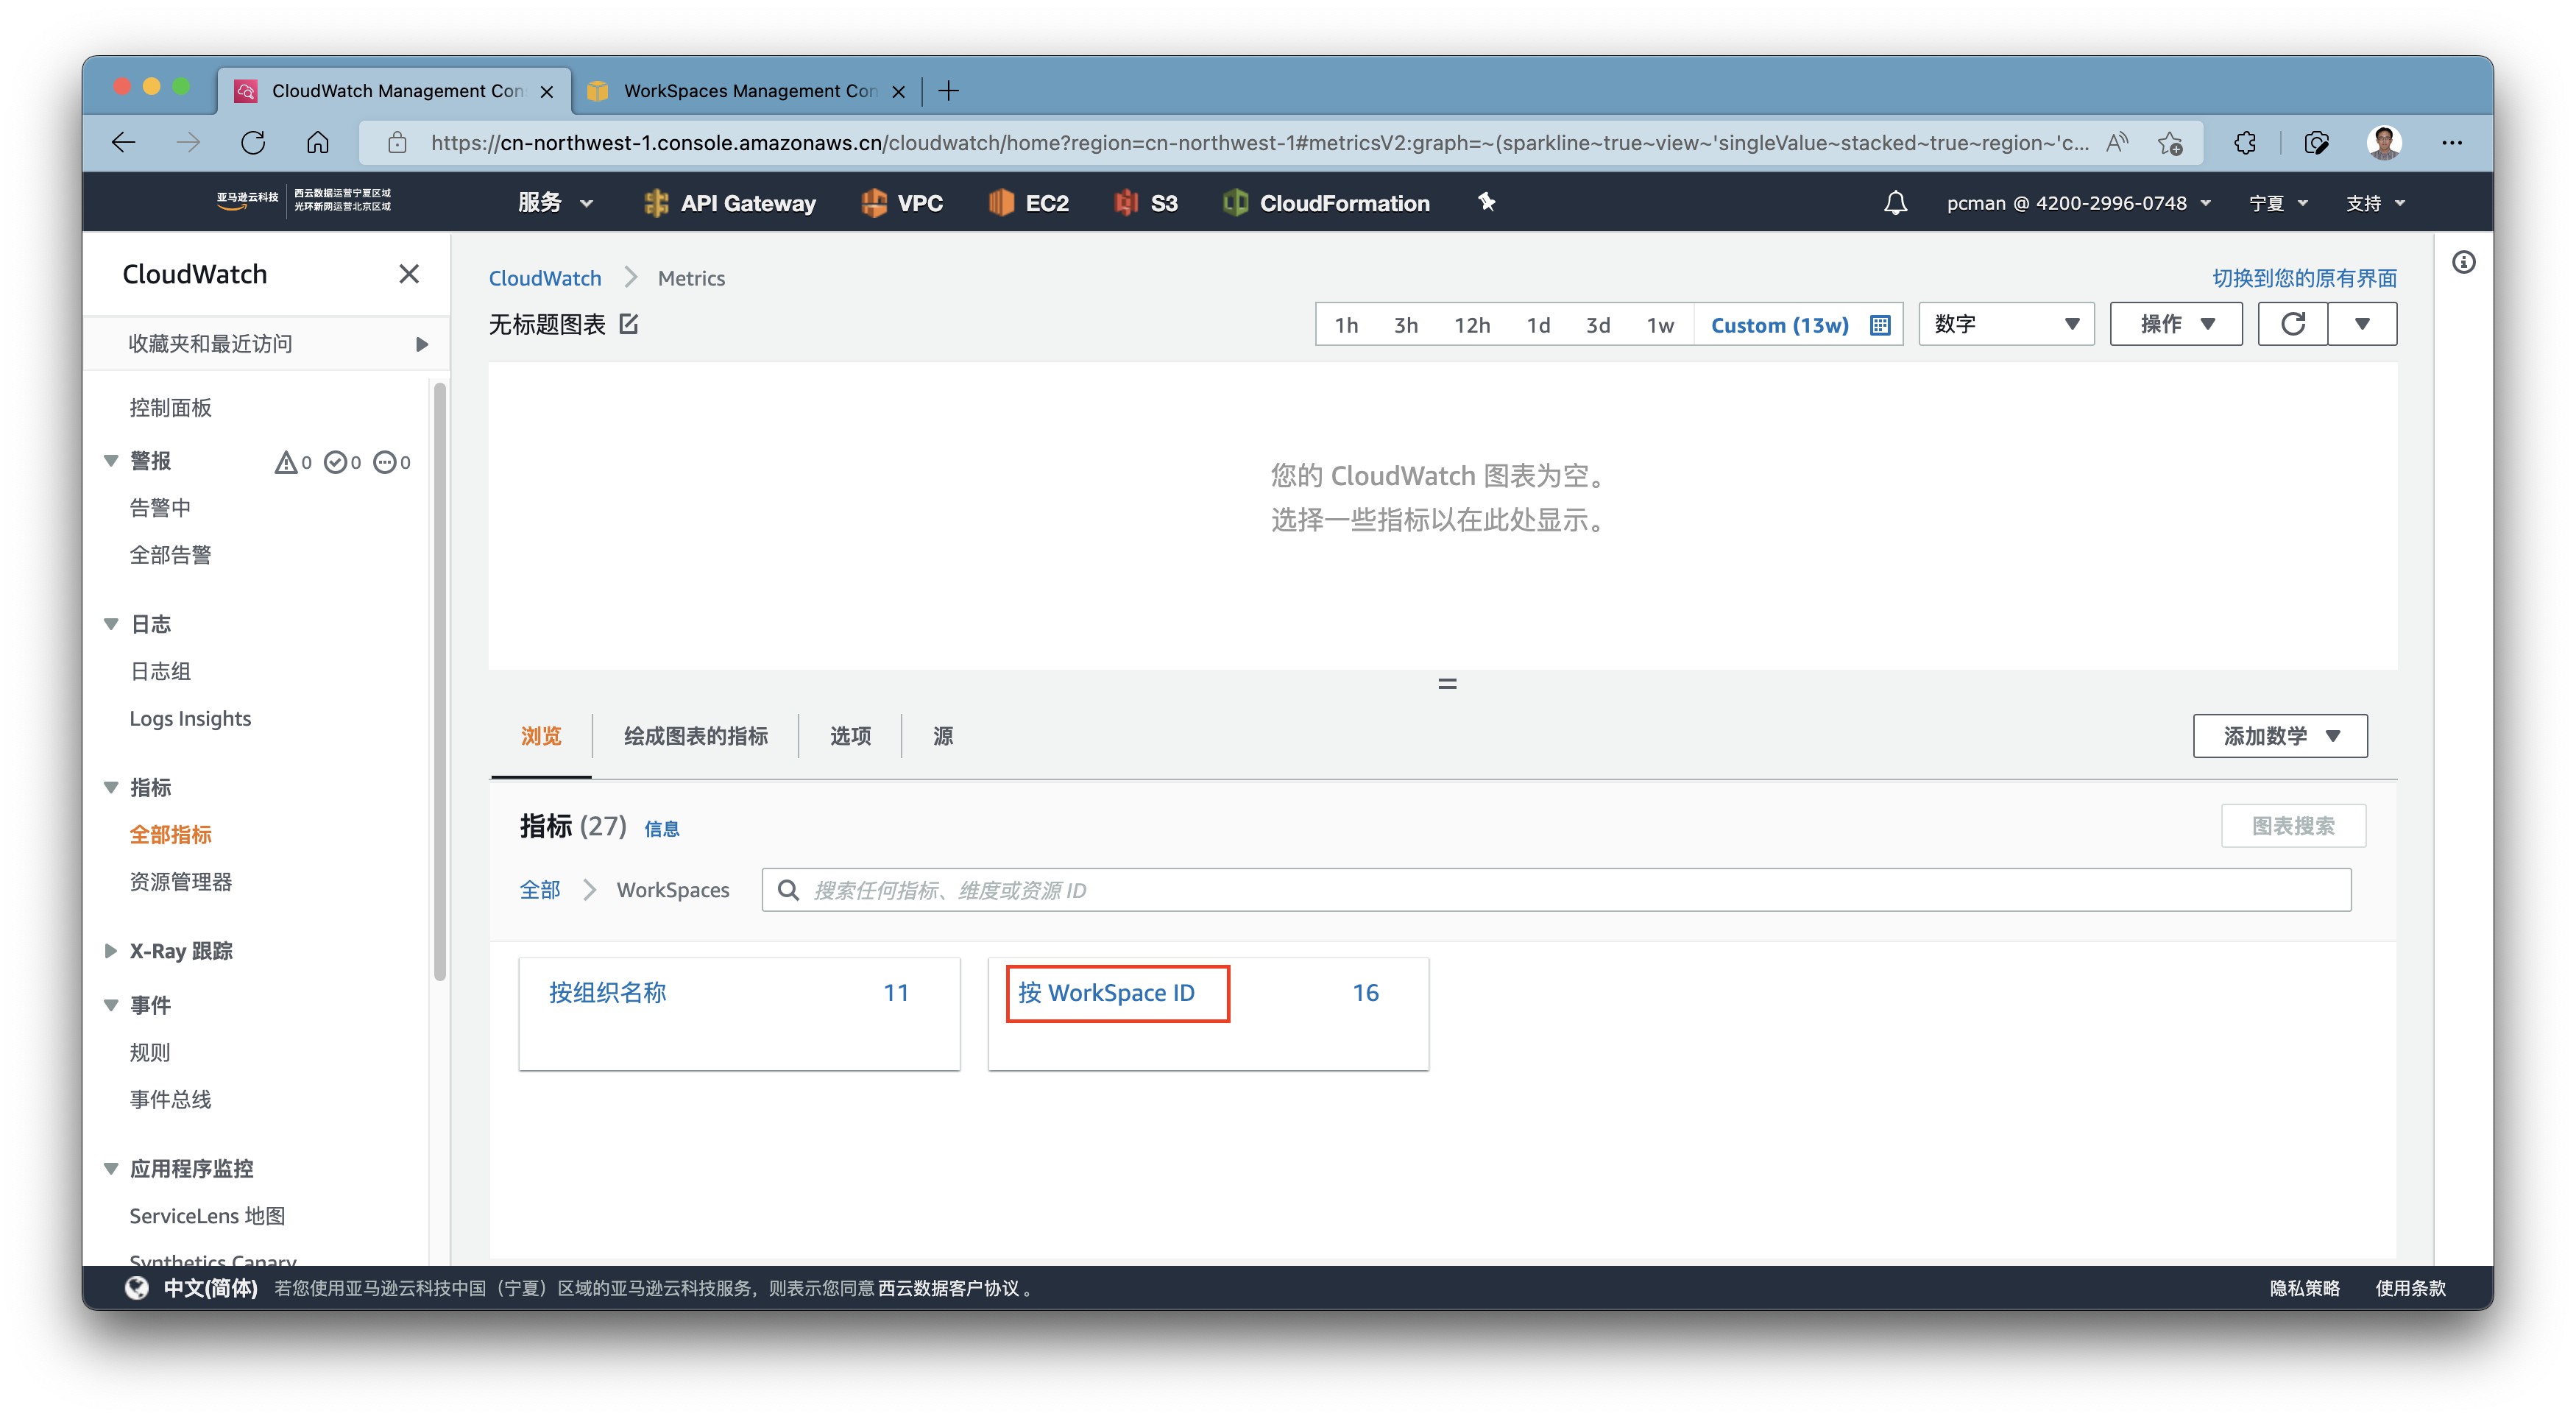Screen dimensions: 2576x1419
Task: Open notifications bell icon
Action: pyautogui.click(x=1895, y=203)
